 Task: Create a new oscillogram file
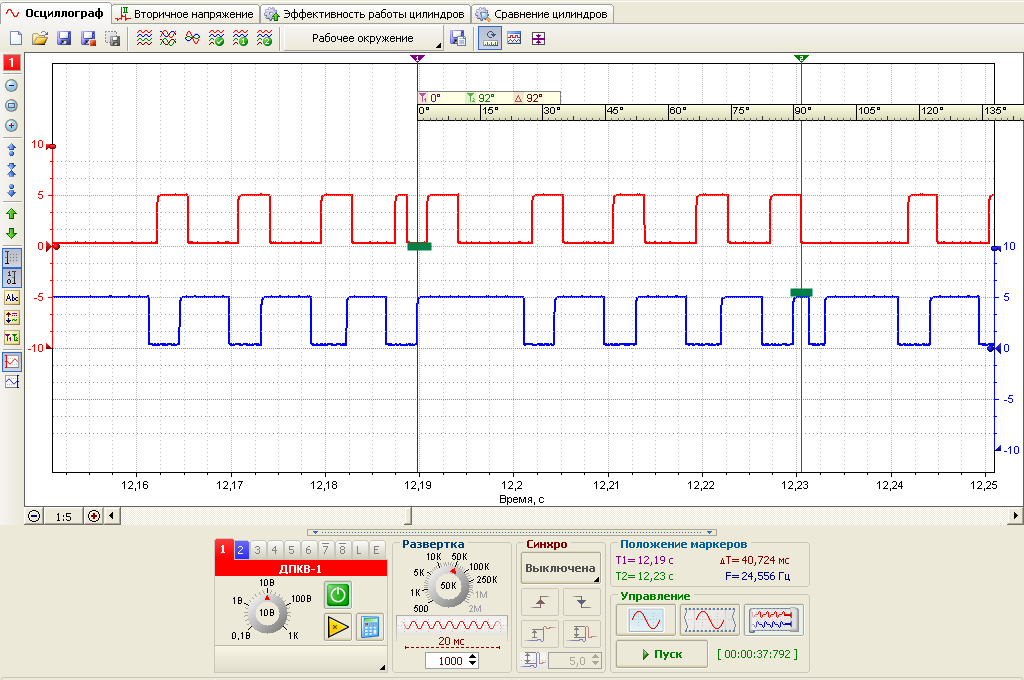16,39
